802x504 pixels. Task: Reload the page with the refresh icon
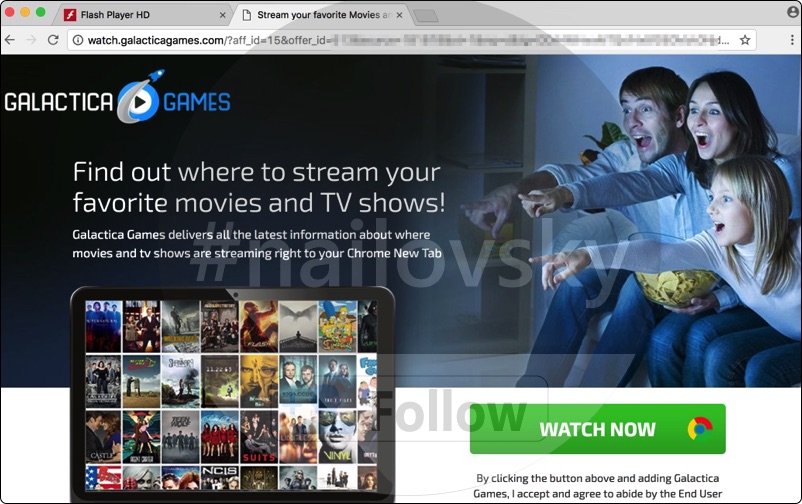53,40
